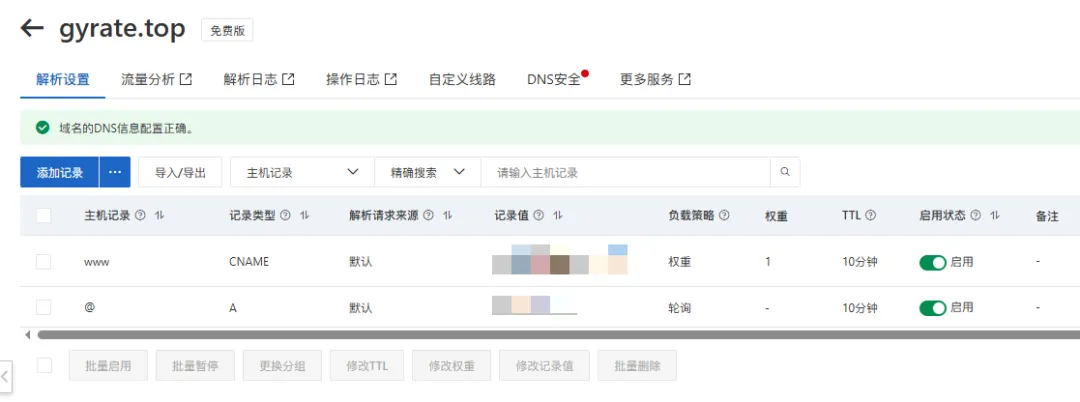Check the select-all checkbox in table header
This screenshot has height=402, width=1080.
pos(43,215)
